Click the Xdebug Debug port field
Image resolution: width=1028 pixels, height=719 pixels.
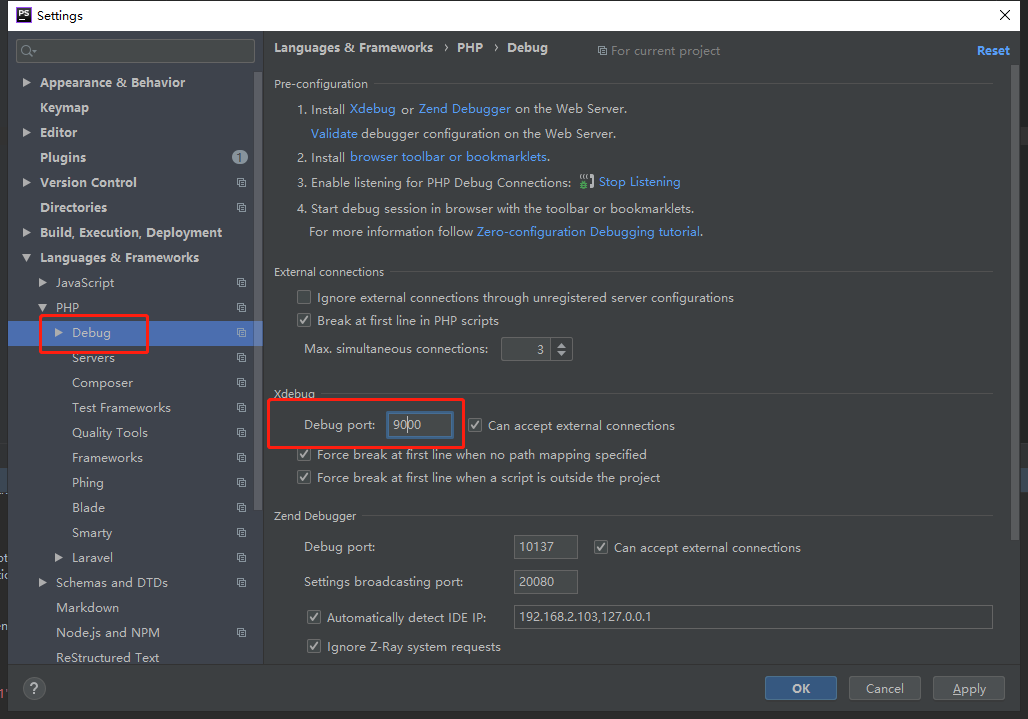(419, 425)
